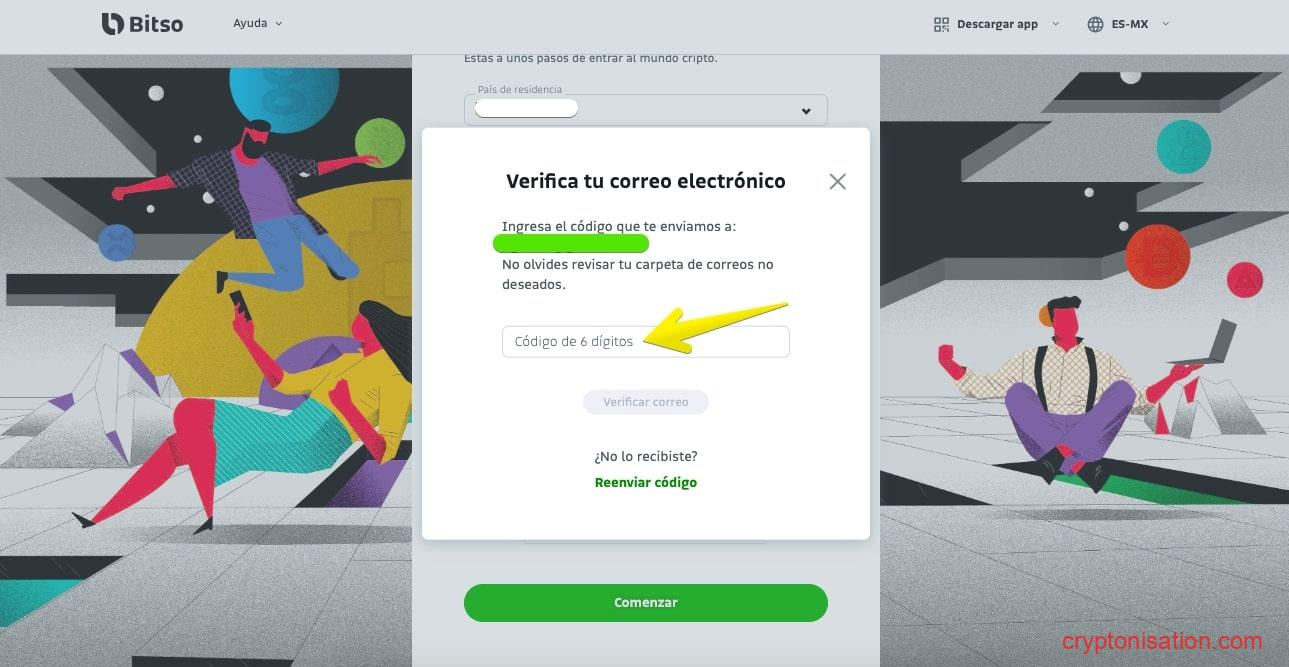This screenshot has width=1289, height=667.
Task: Open the Ayuda menu
Action: coord(250,23)
